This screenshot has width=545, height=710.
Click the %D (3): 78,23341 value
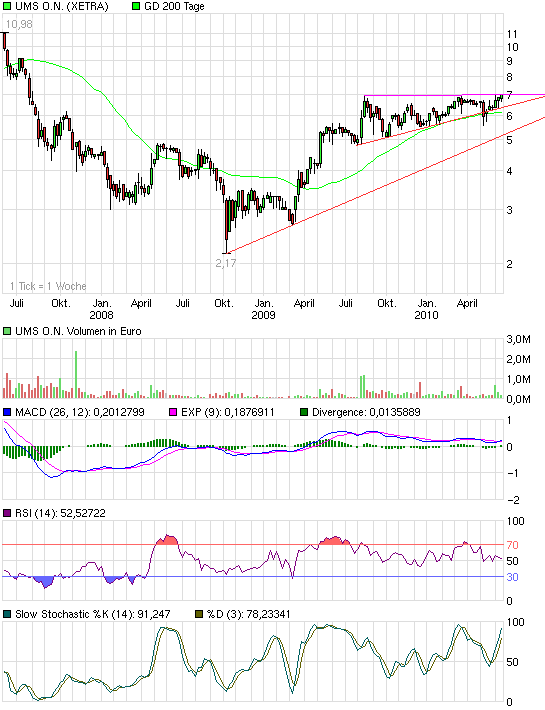[x=249, y=614]
